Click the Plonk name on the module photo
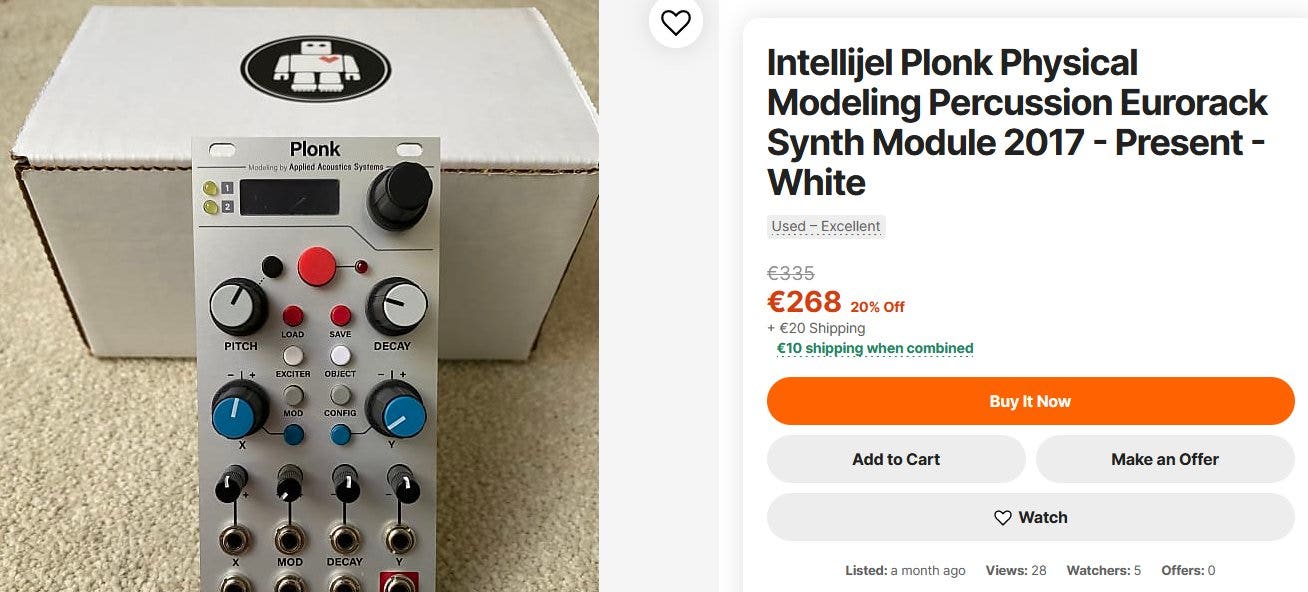Image resolution: width=1308 pixels, height=592 pixels. point(315,151)
